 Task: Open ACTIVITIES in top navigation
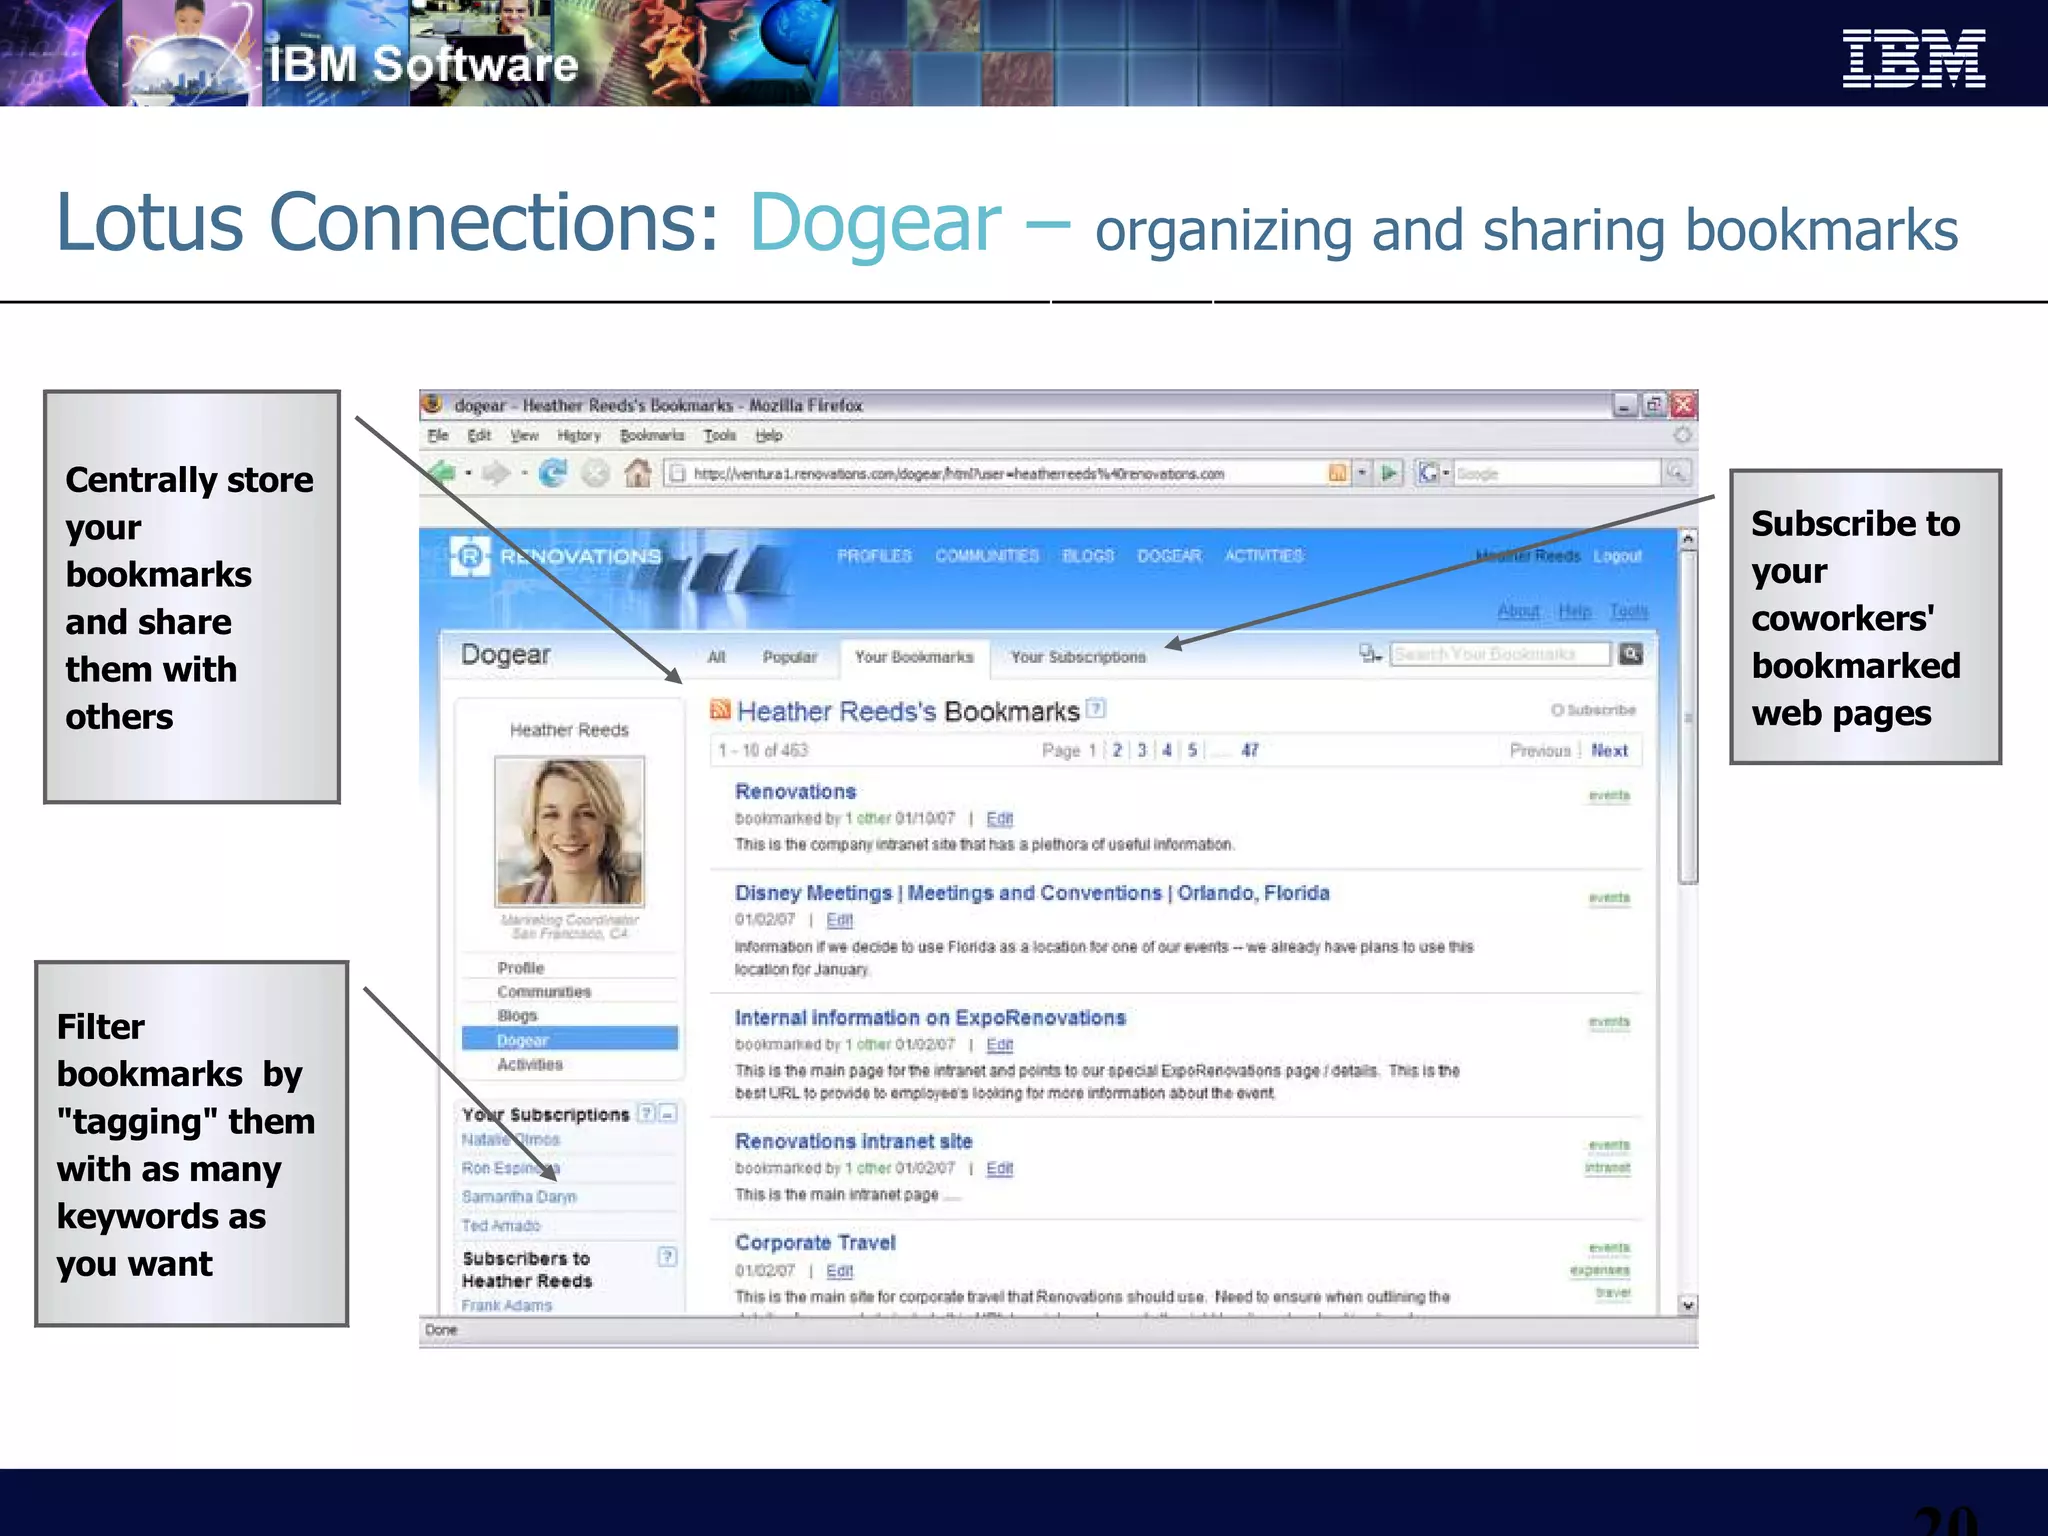1264,555
